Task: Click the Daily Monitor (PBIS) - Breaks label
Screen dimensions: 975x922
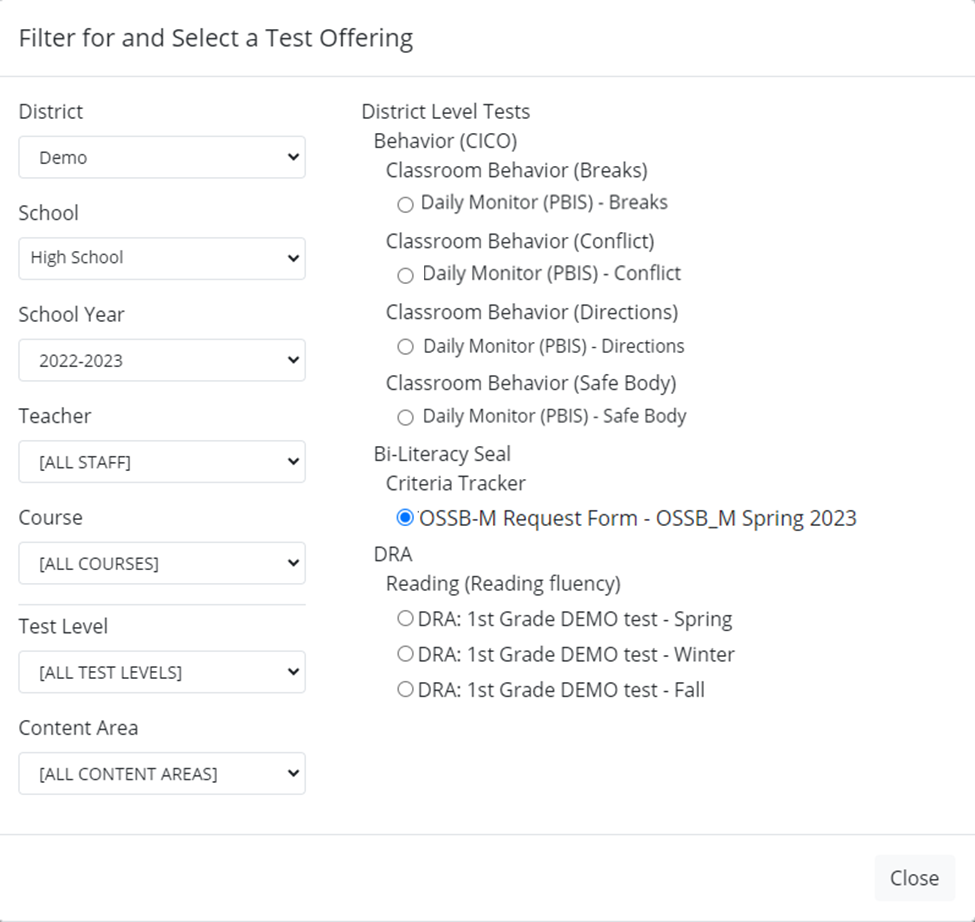Action: click(x=544, y=203)
